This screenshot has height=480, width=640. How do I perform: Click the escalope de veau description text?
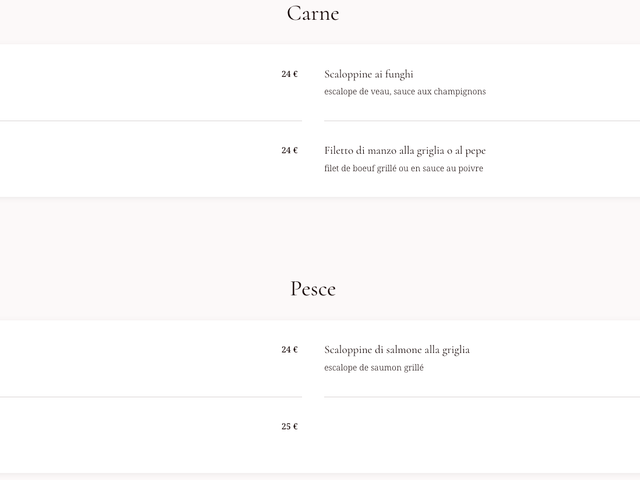(x=405, y=92)
